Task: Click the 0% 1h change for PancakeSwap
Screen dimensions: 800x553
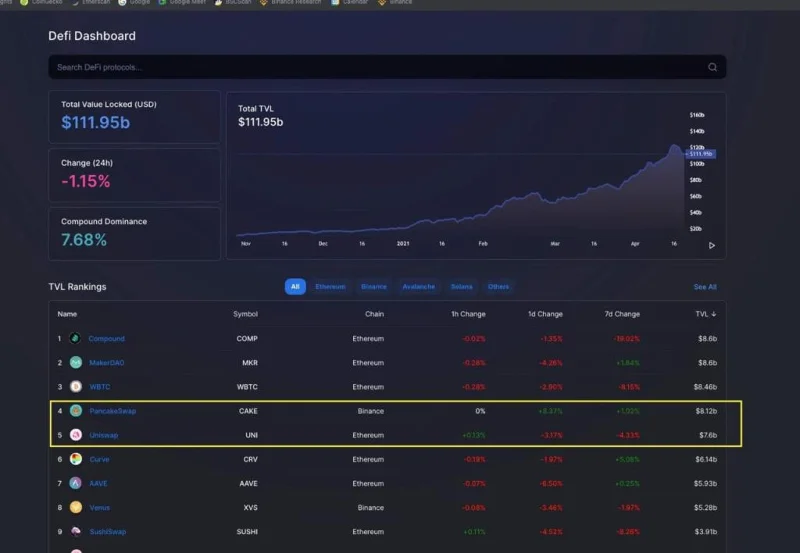Action: pyautogui.click(x=480, y=411)
